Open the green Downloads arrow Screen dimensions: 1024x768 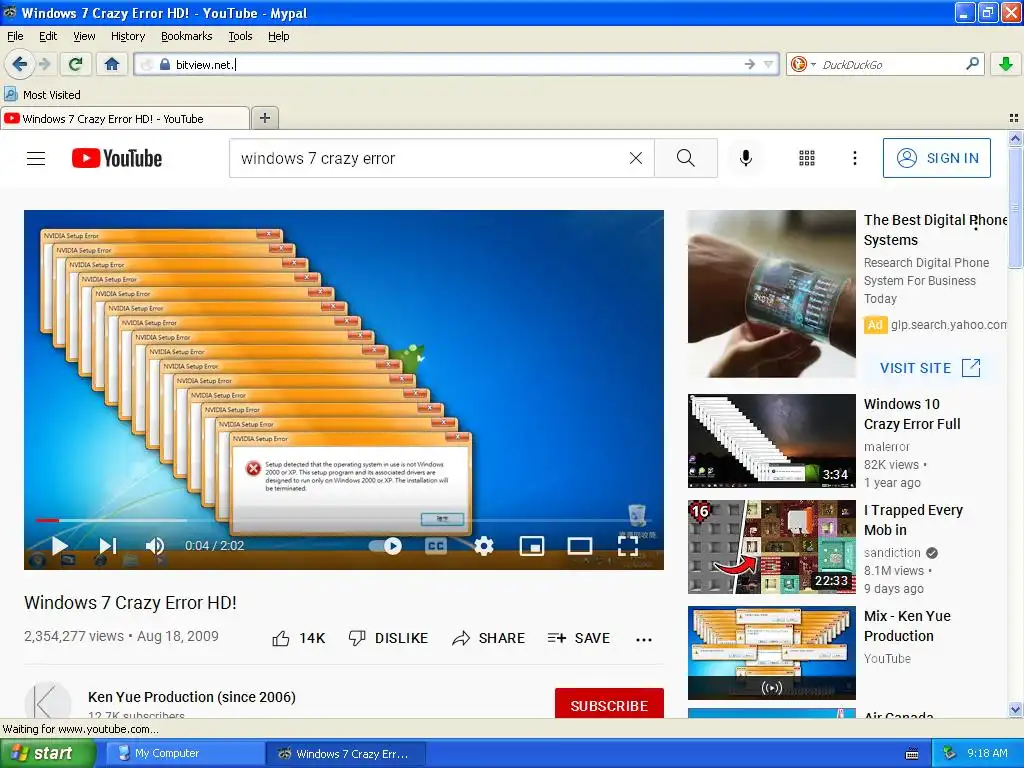coord(1006,64)
